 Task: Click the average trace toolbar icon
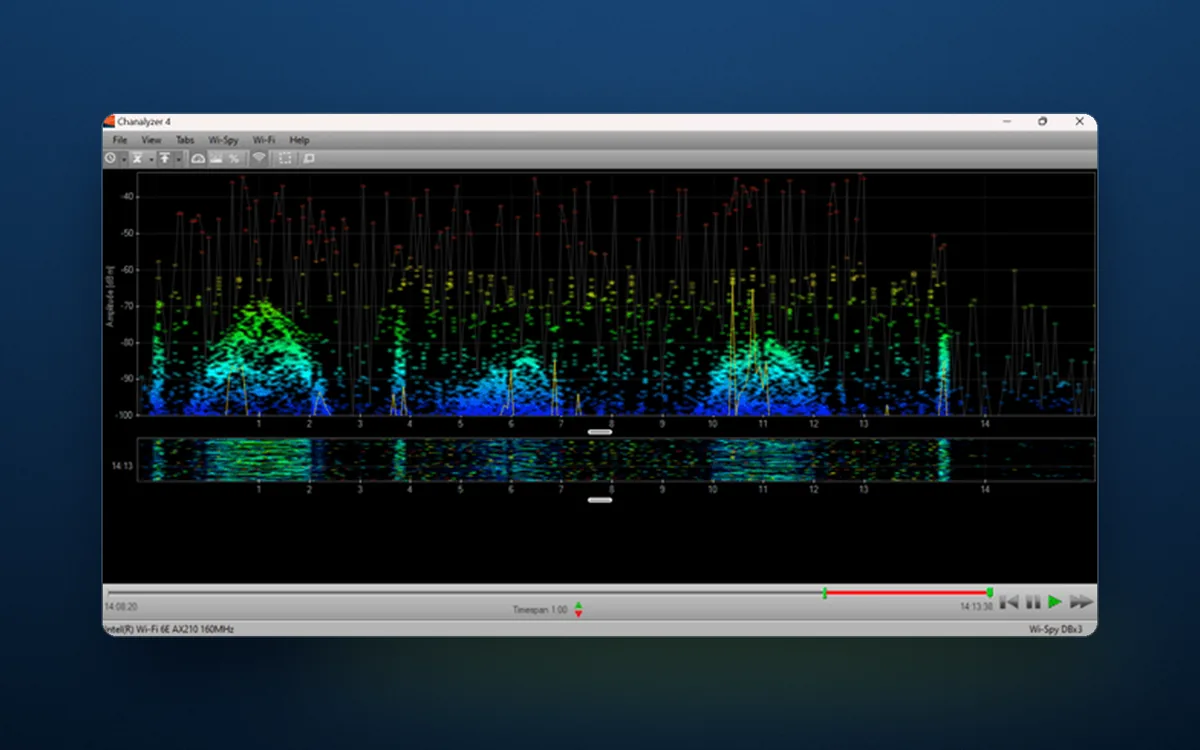click(x=137, y=158)
